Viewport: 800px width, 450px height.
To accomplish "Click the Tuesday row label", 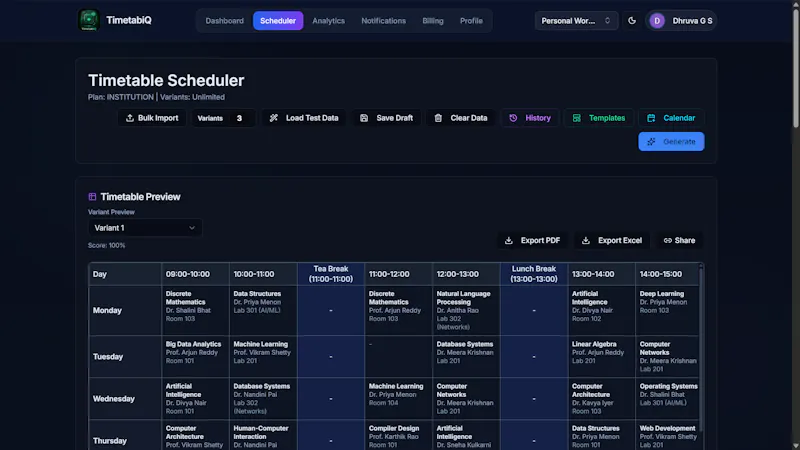I will (125, 357).
